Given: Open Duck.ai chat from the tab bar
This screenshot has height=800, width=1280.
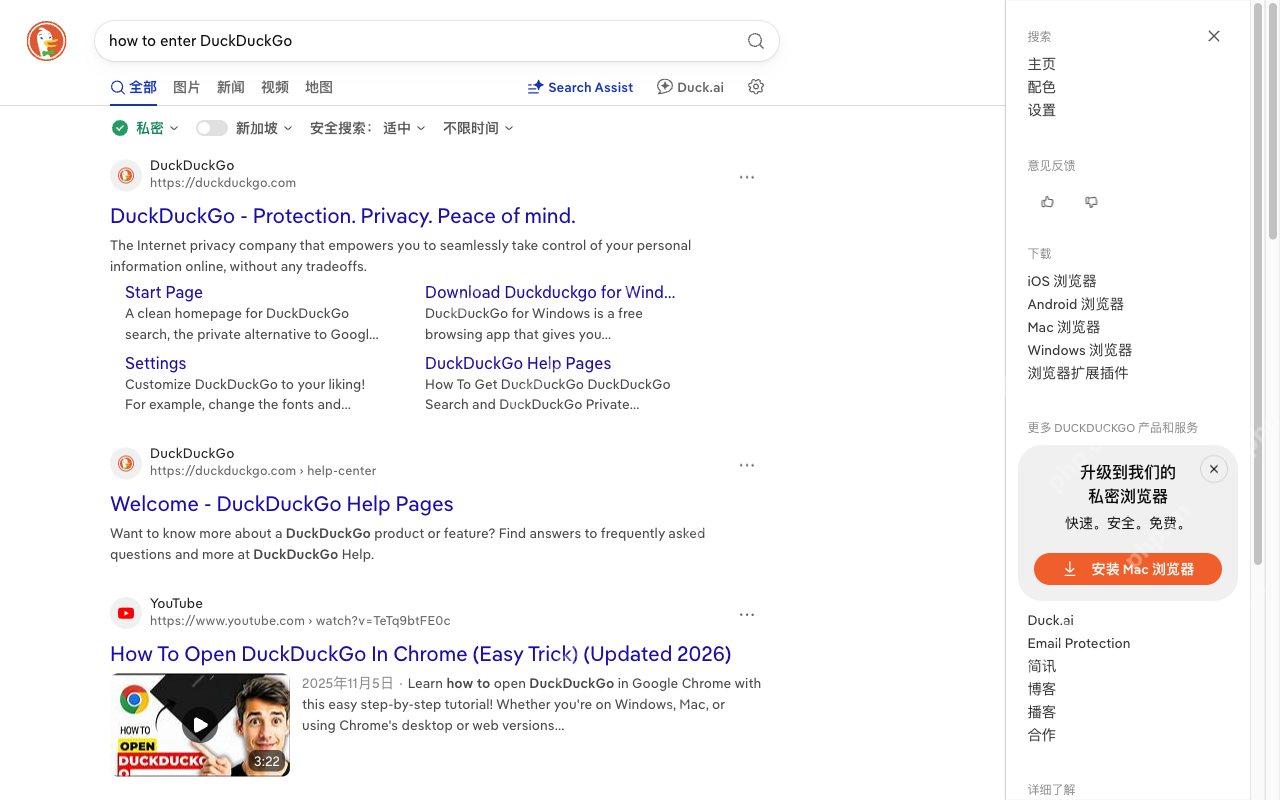Looking at the screenshot, I should pos(690,87).
